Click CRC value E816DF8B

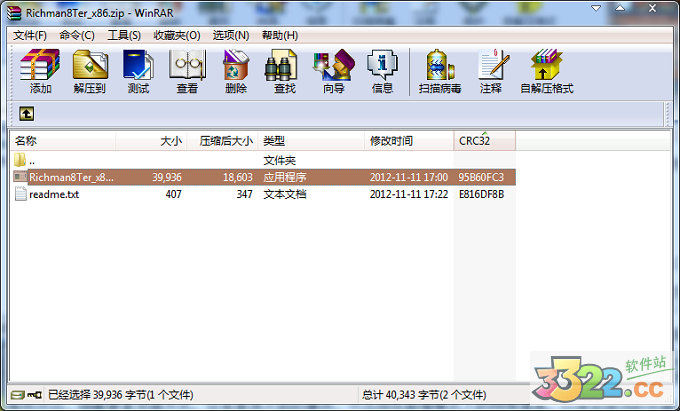click(481, 194)
